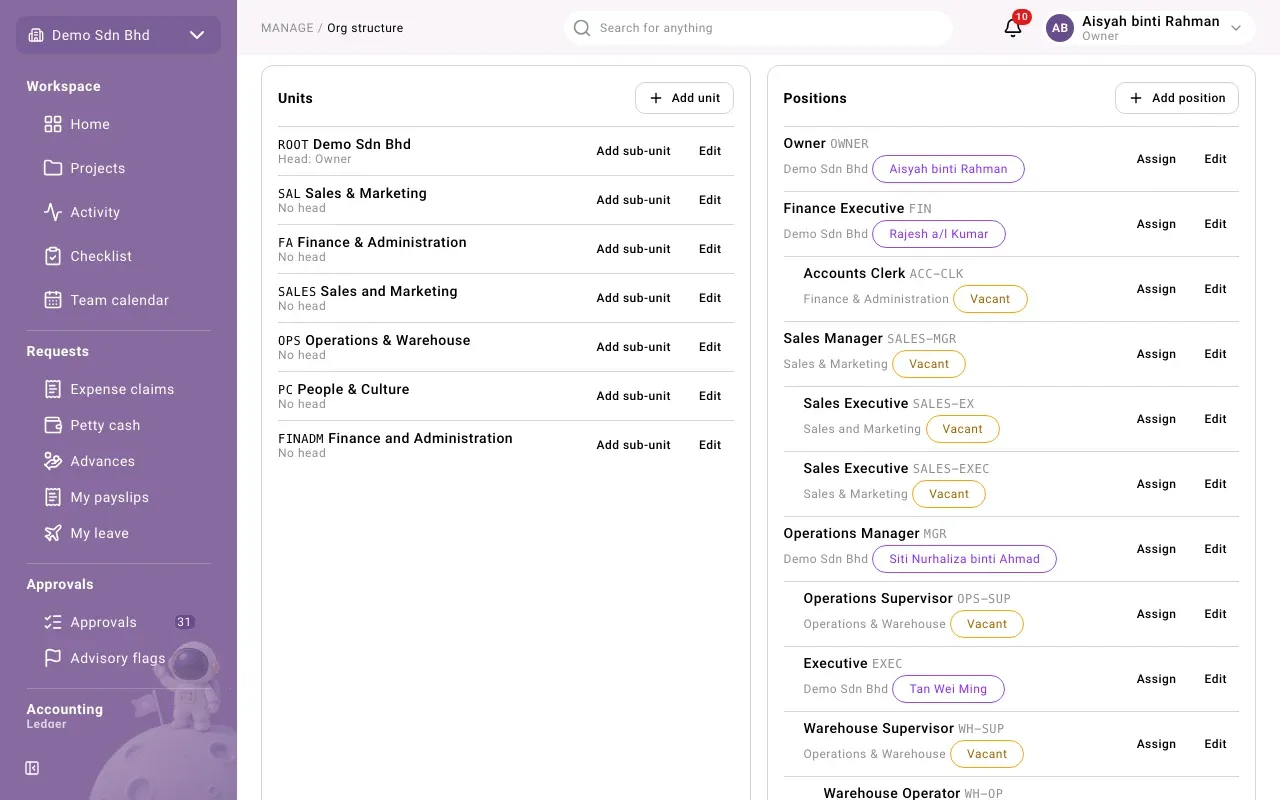Click the Rajesh a/l Kumar assignee chip

tap(939, 234)
